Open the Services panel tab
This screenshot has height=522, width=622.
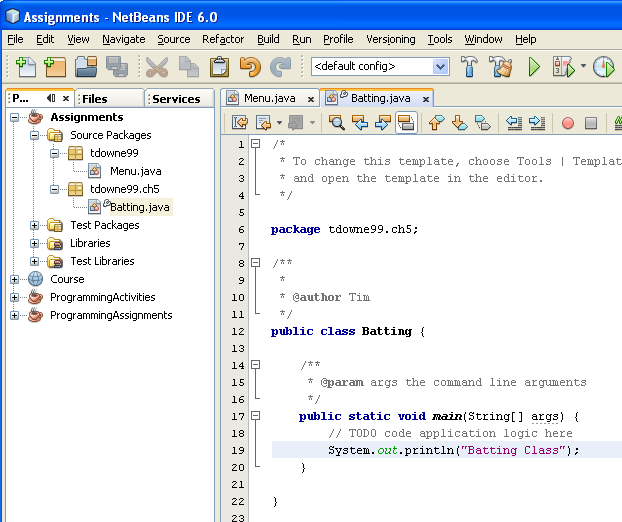pyautogui.click(x=176, y=98)
